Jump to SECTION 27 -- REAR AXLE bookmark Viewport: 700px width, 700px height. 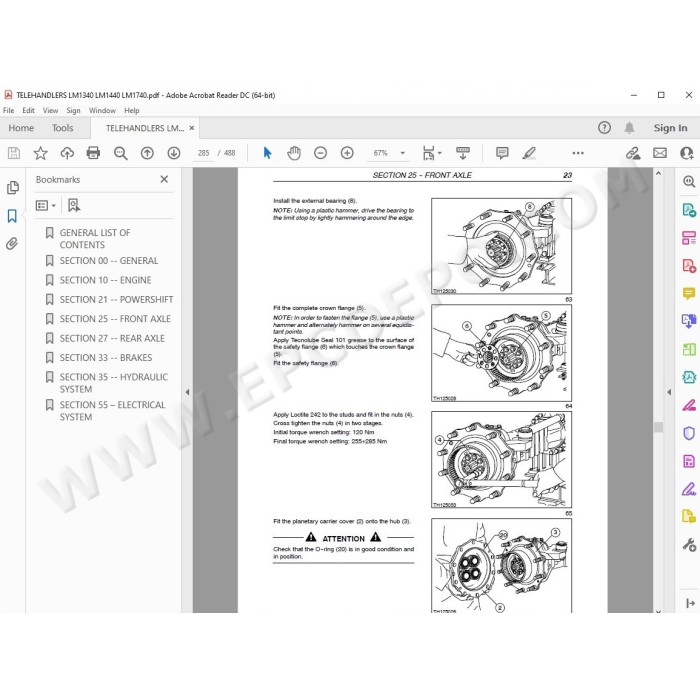[112, 338]
